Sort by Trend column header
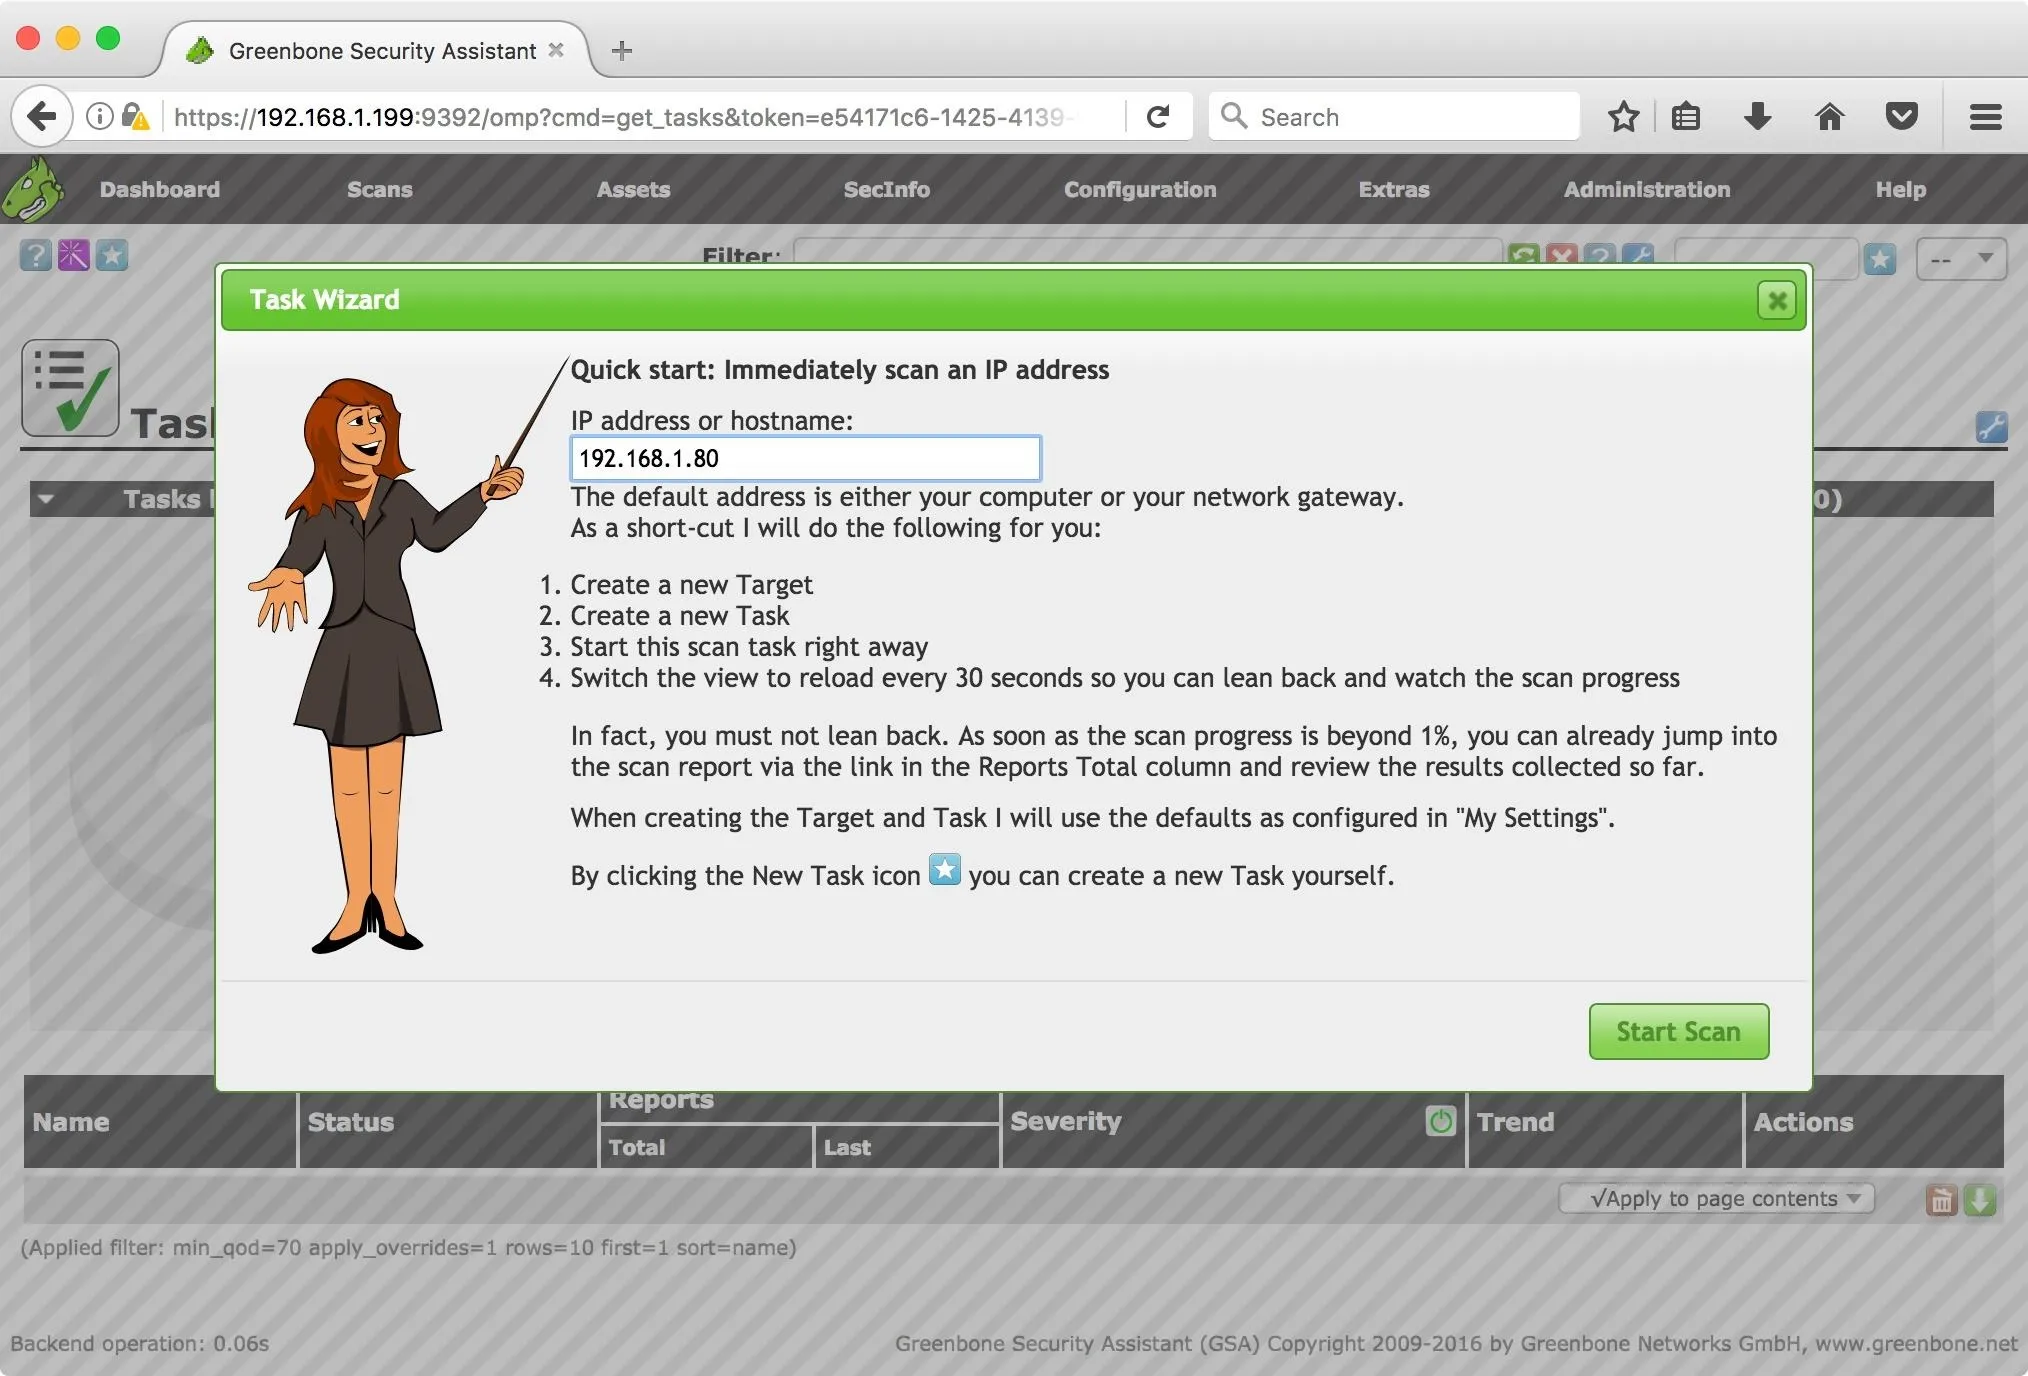This screenshot has width=2028, height=1376. (1515, 1122)
